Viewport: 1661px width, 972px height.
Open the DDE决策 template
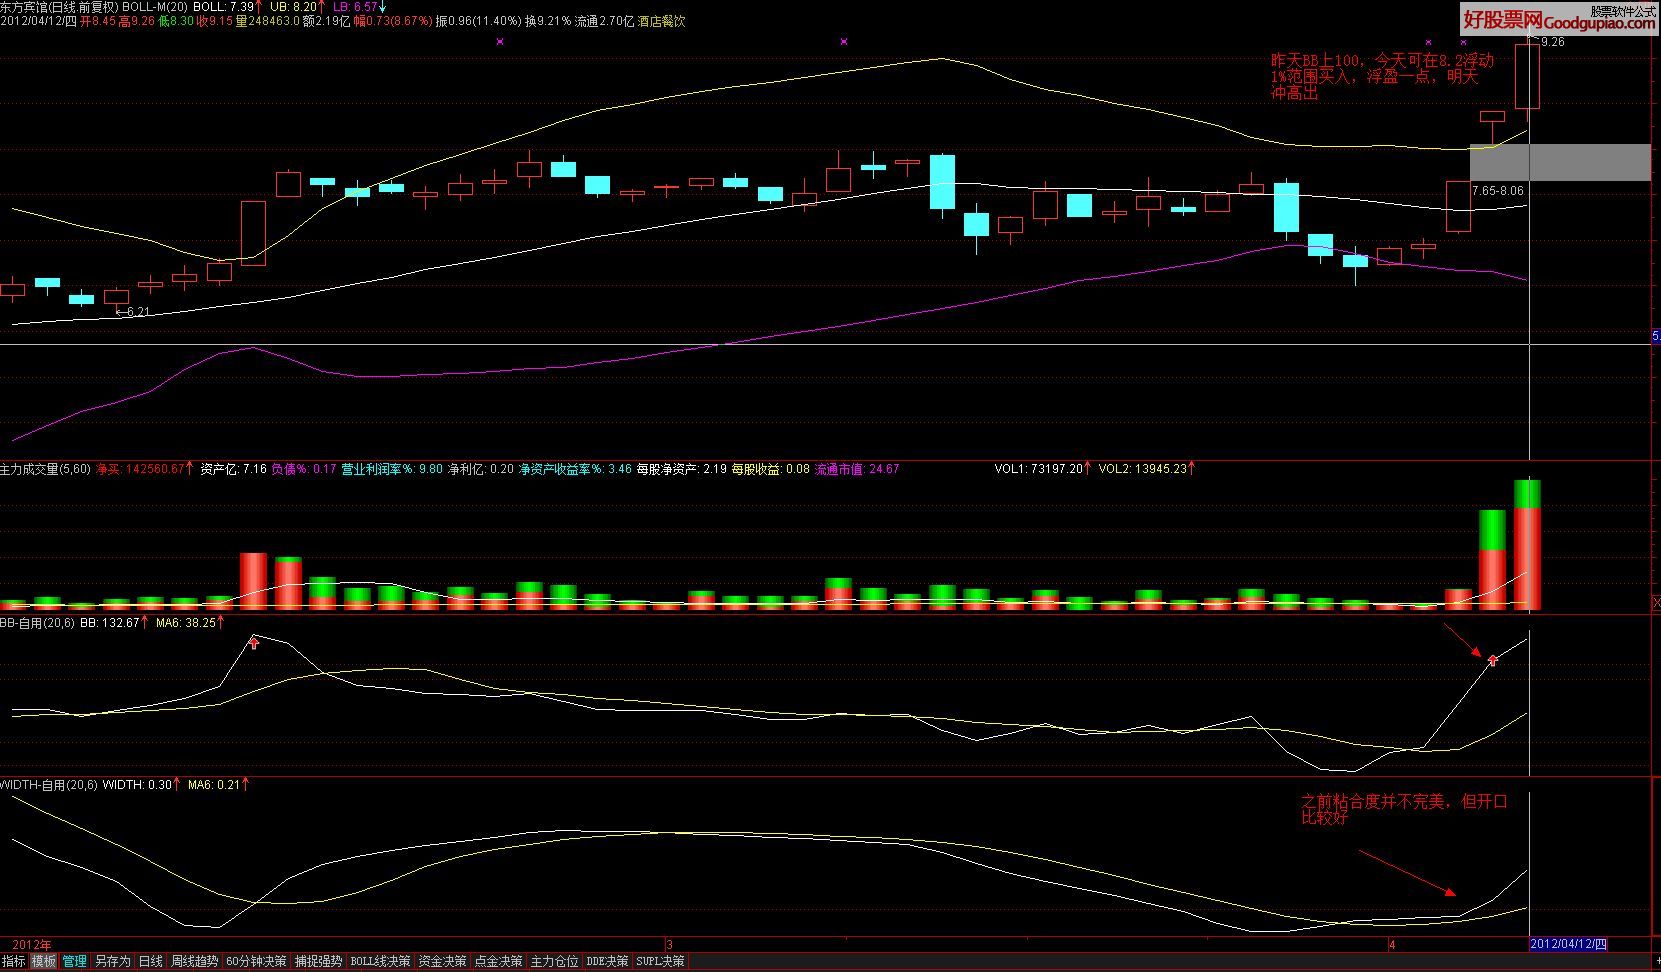(x=607, y=961)
